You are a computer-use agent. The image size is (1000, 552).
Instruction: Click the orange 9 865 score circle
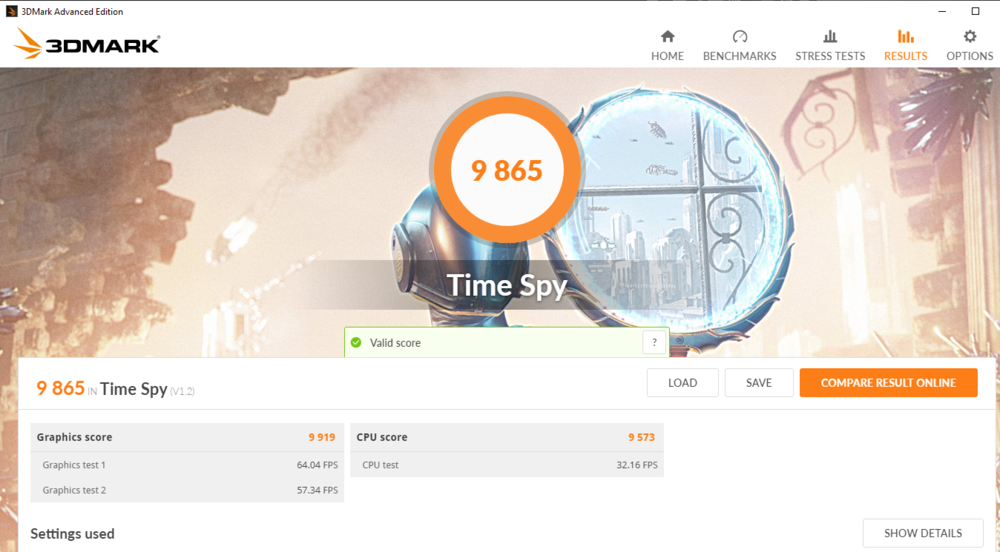point(506,170)
